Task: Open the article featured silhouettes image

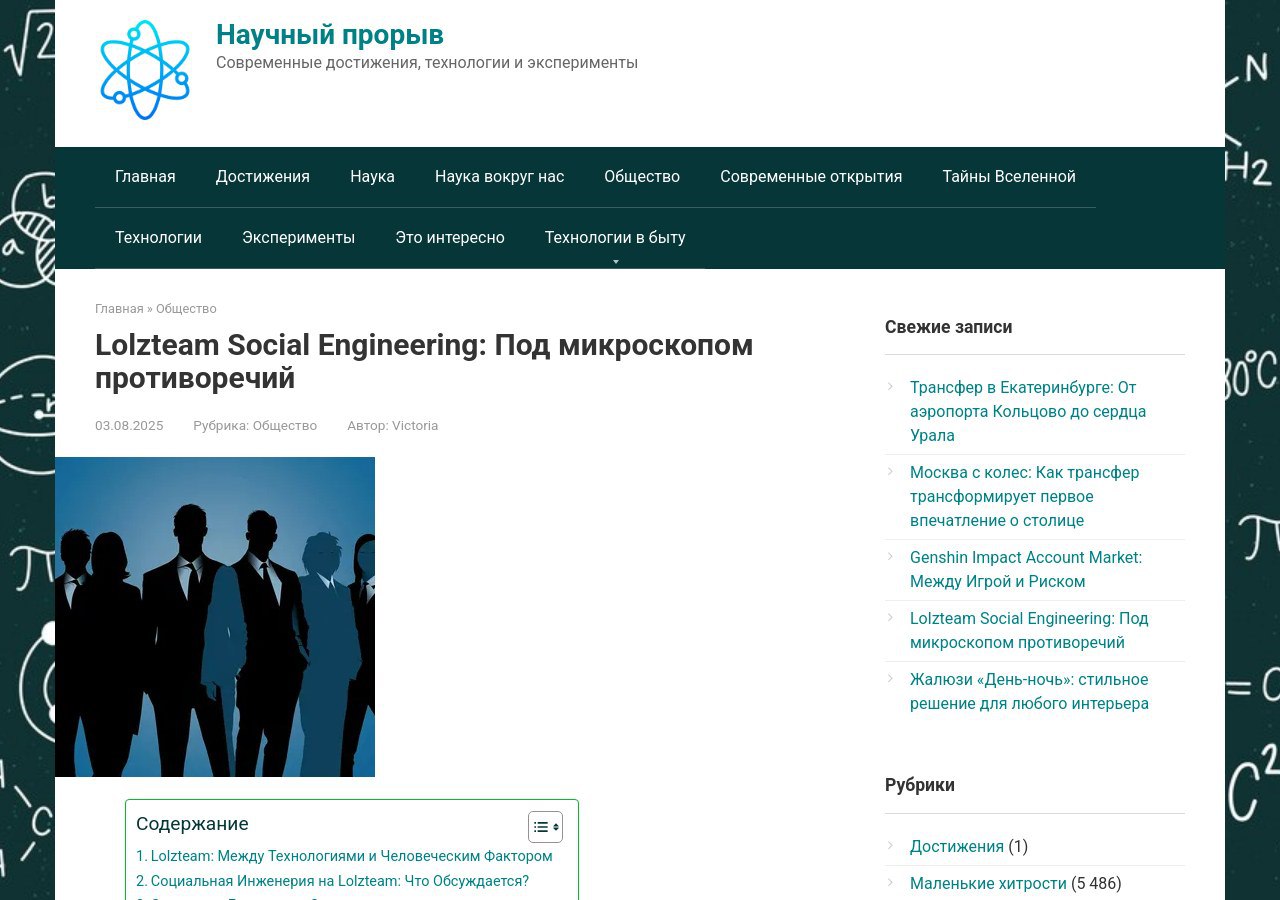Action: [x=215, y=617]
